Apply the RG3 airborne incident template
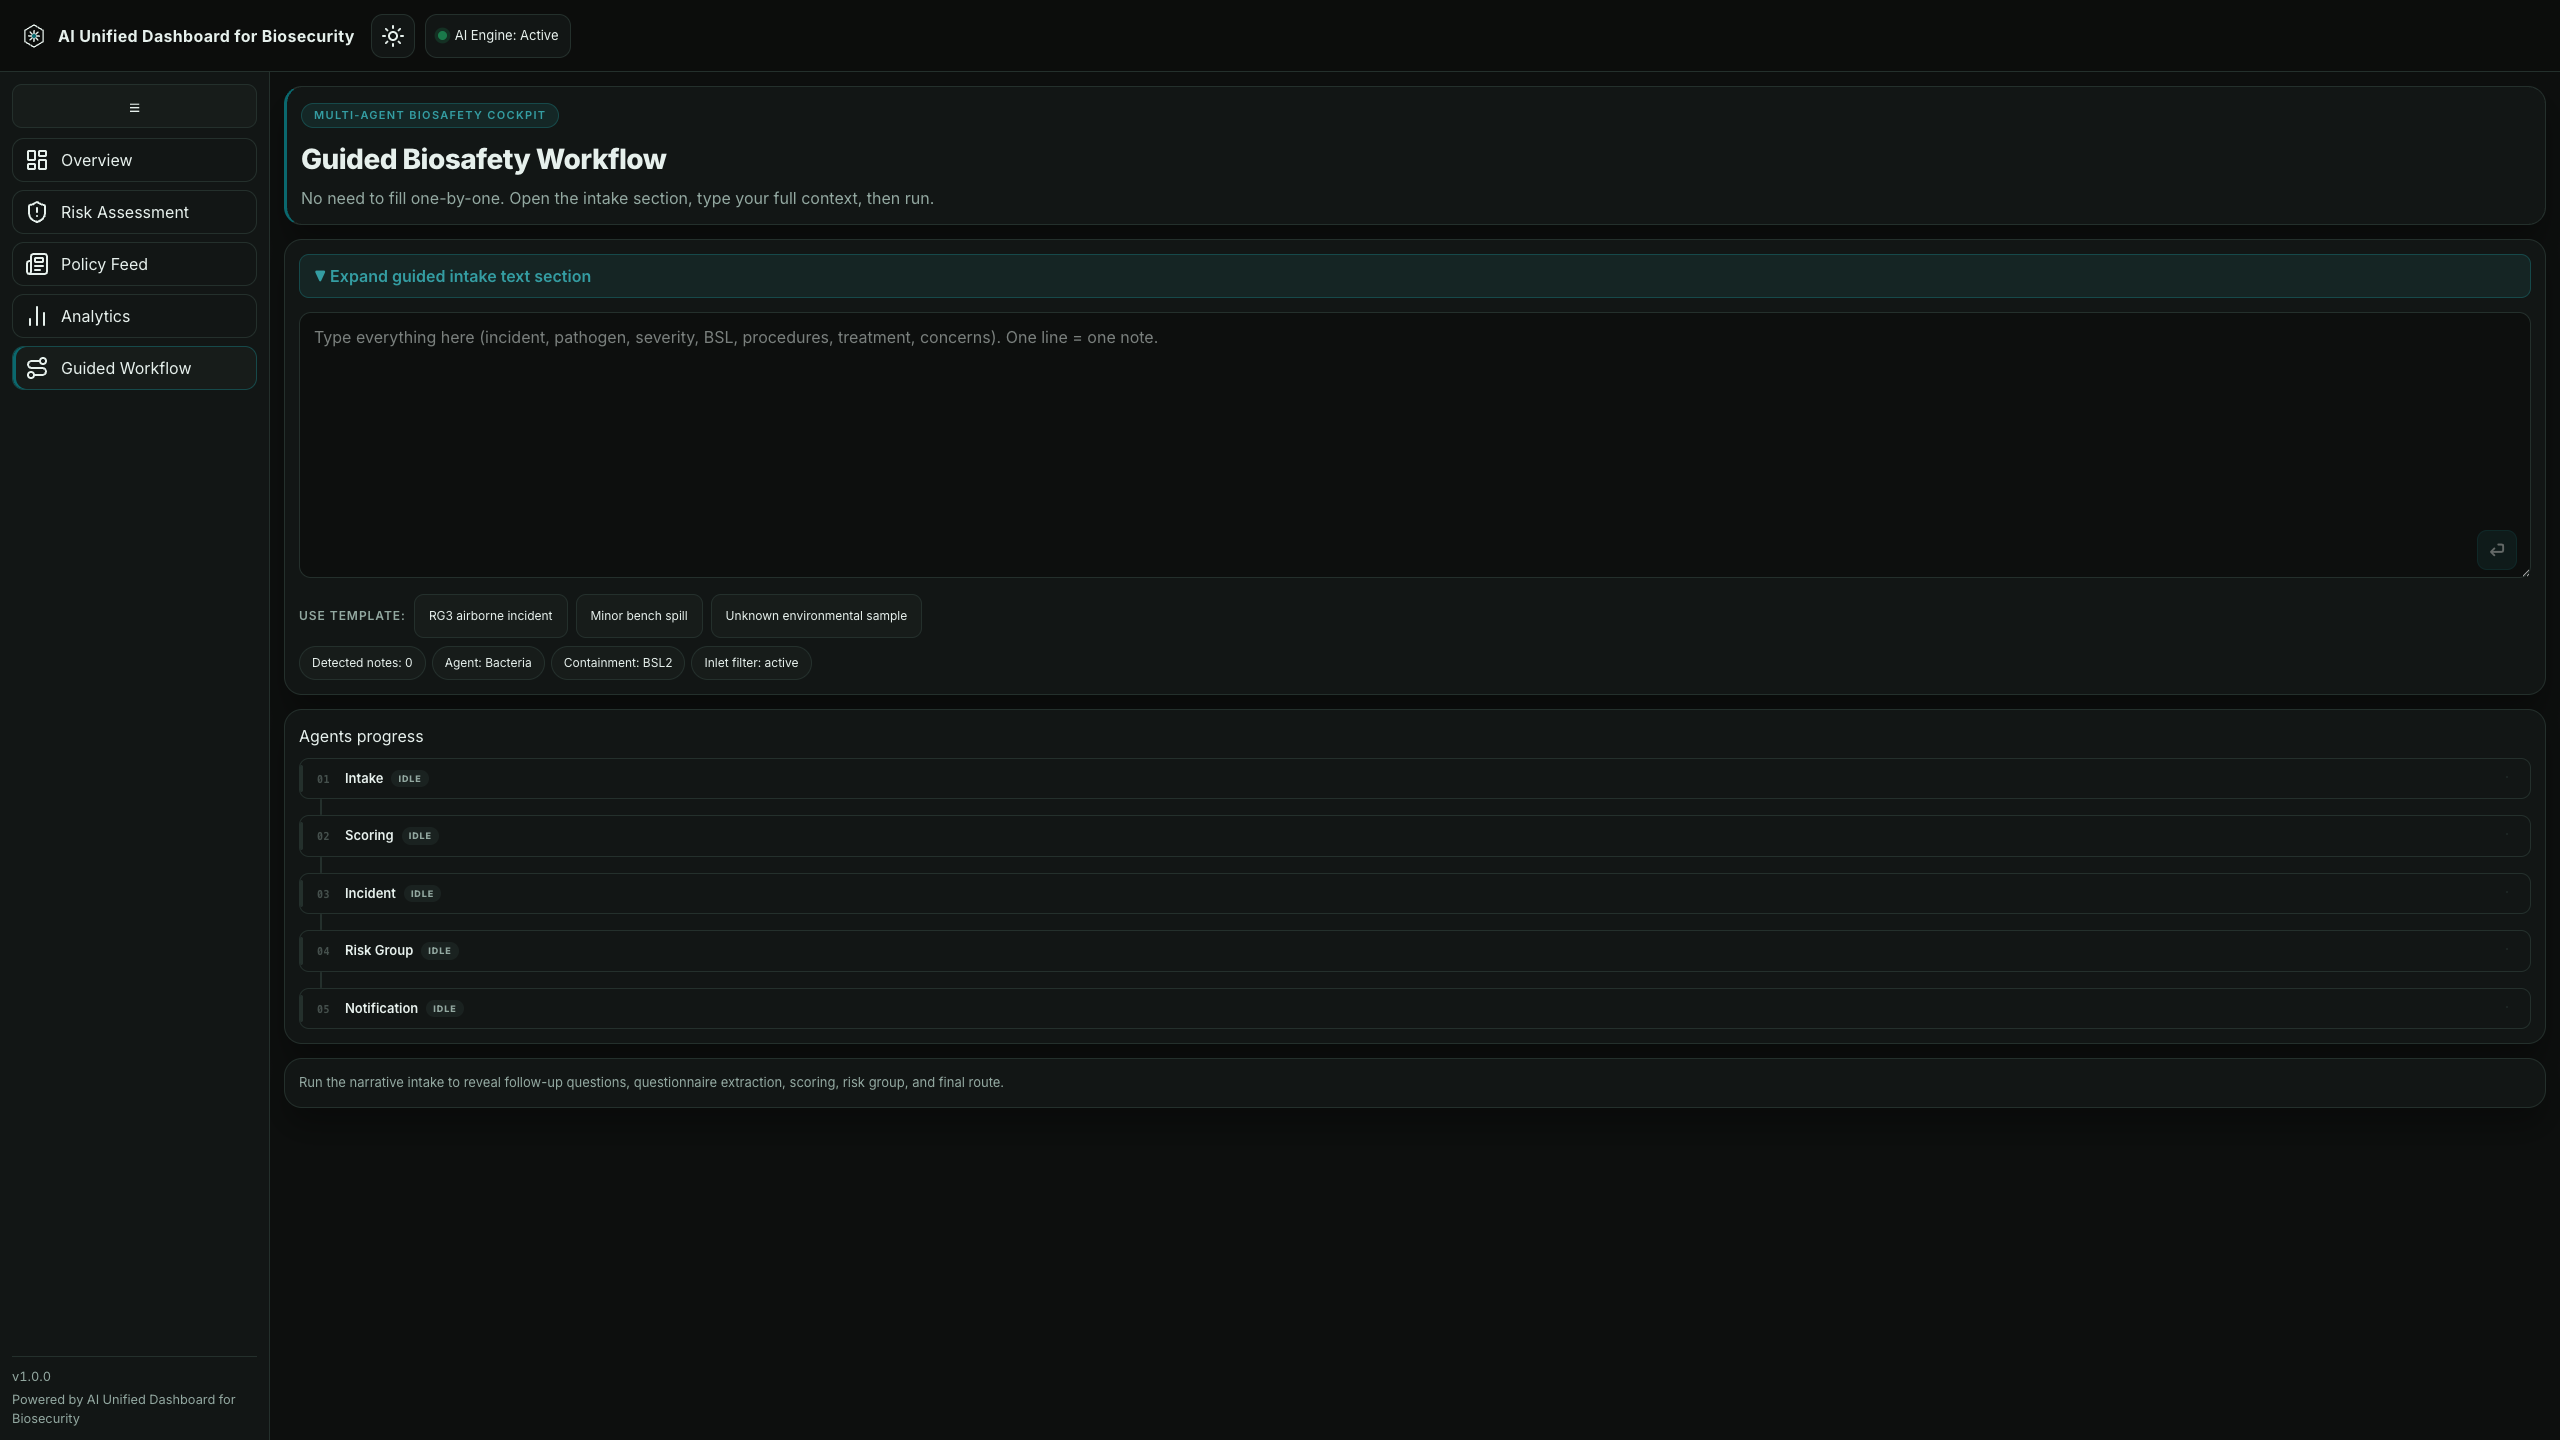 click(490, 616)
